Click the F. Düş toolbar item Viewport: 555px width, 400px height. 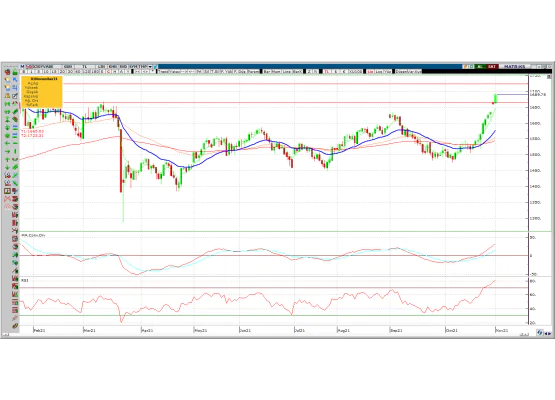pos(239,71)
